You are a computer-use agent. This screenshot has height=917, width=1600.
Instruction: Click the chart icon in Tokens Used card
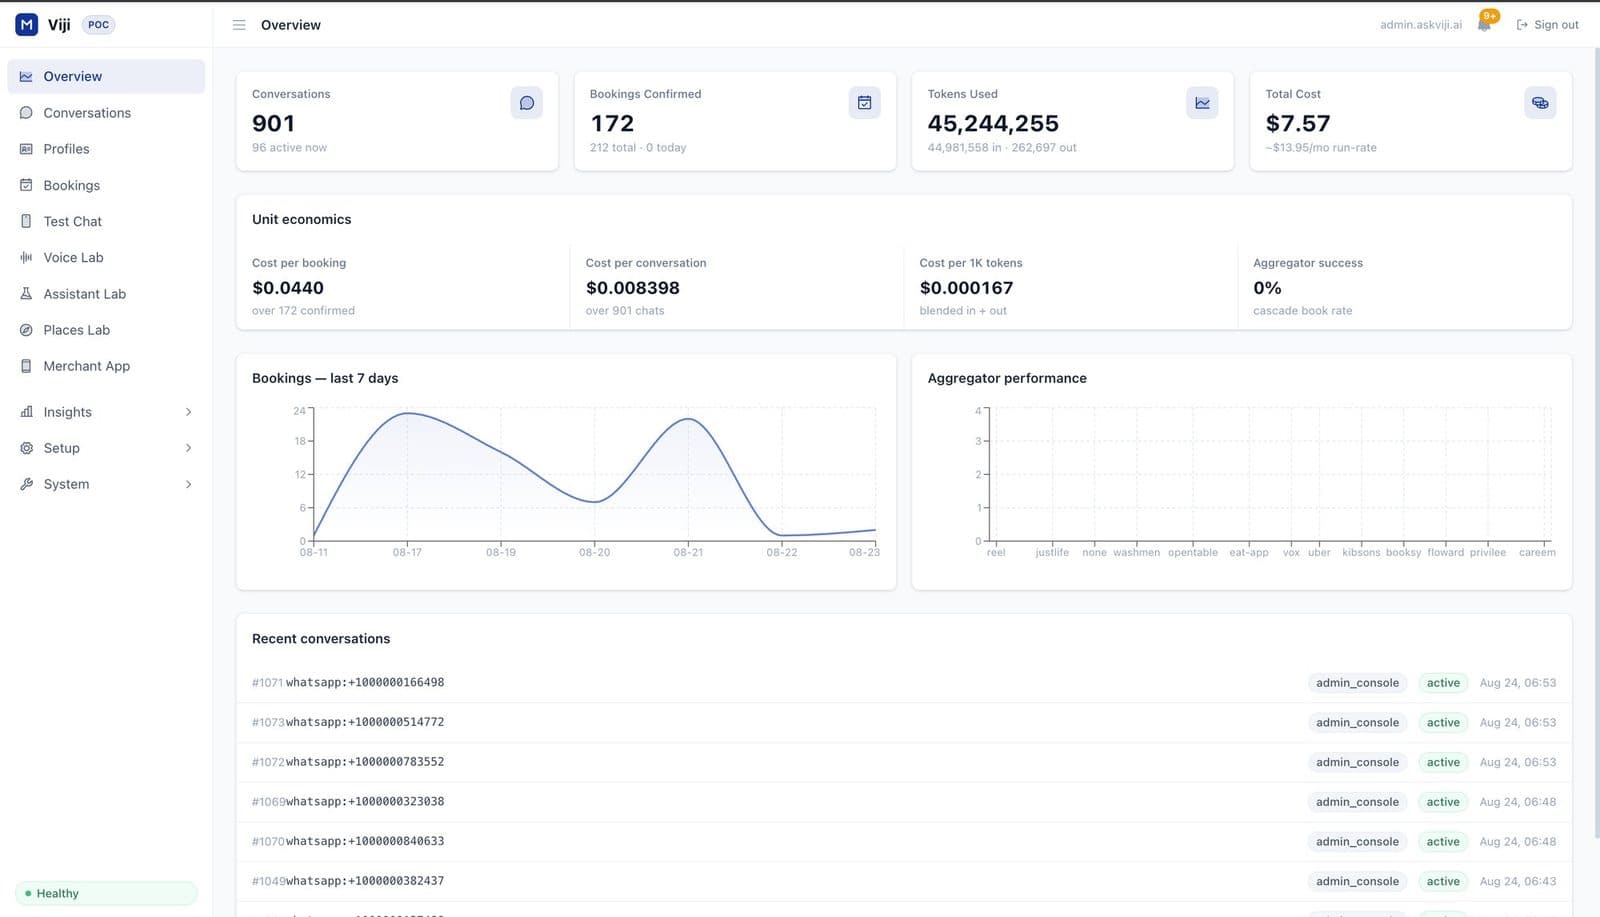point(1202,103)
